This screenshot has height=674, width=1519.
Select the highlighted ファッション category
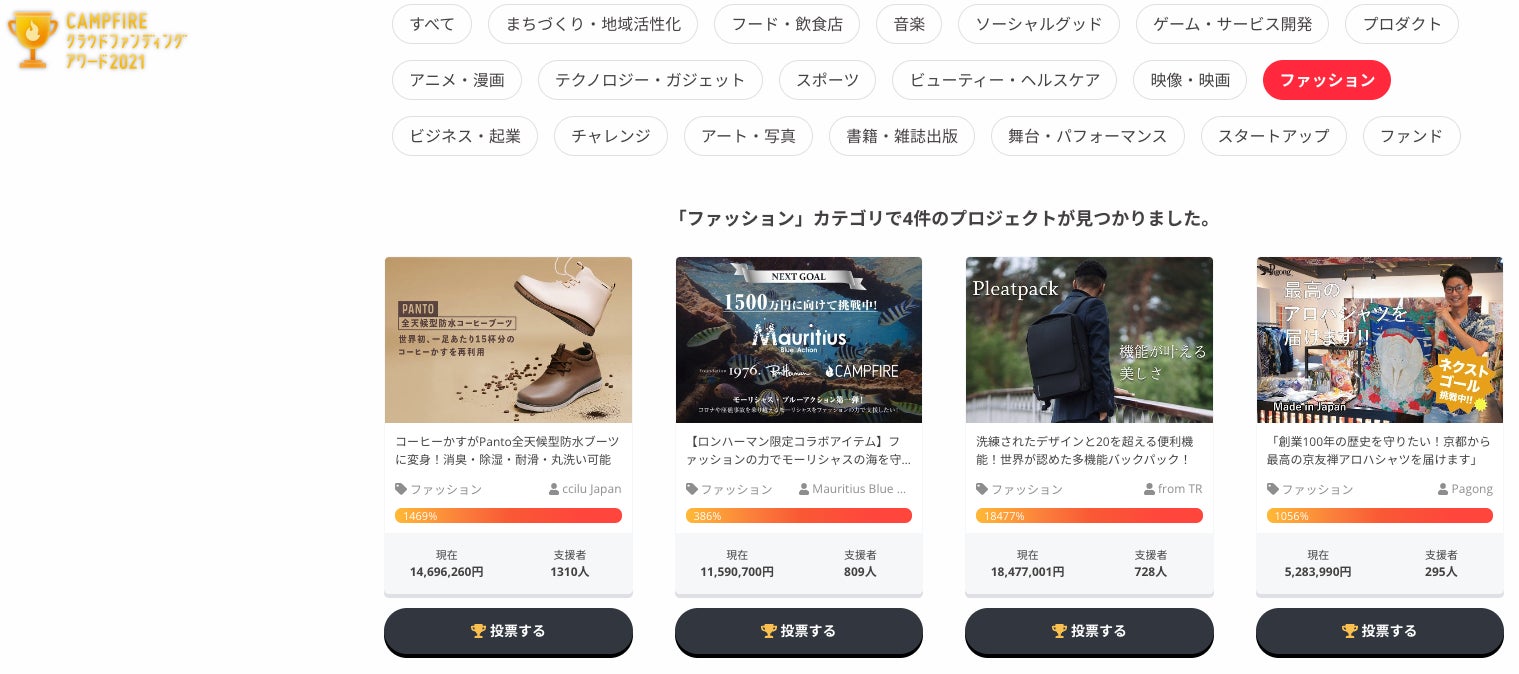1327,80
